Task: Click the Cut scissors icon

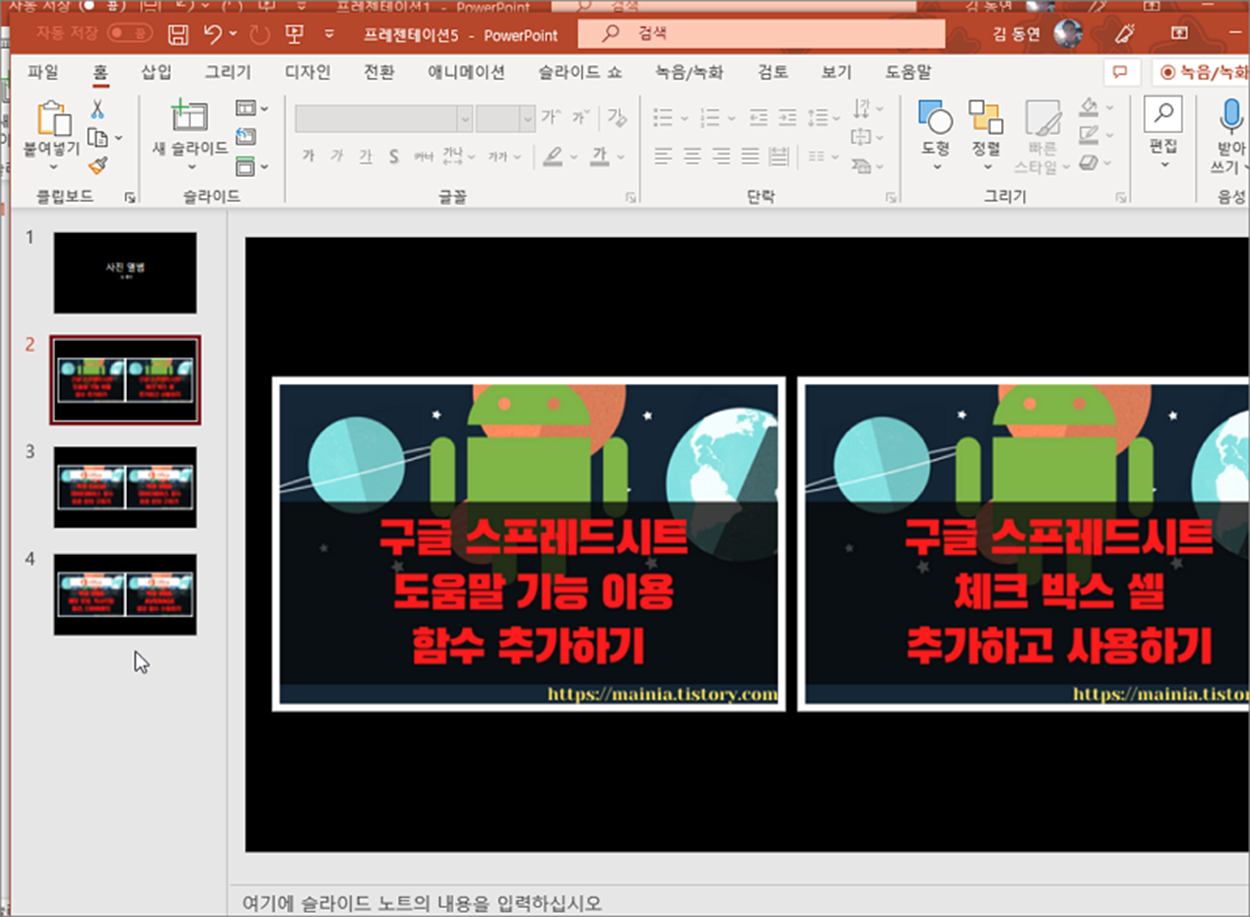Action: point(98,109)
